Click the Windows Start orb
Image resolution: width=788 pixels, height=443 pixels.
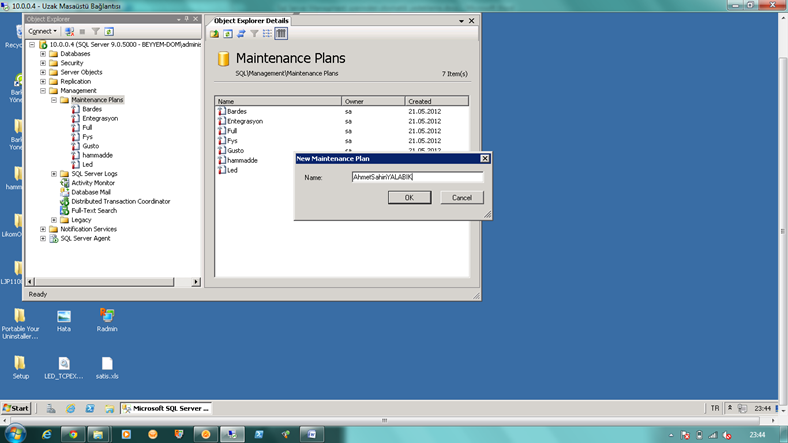15,434
